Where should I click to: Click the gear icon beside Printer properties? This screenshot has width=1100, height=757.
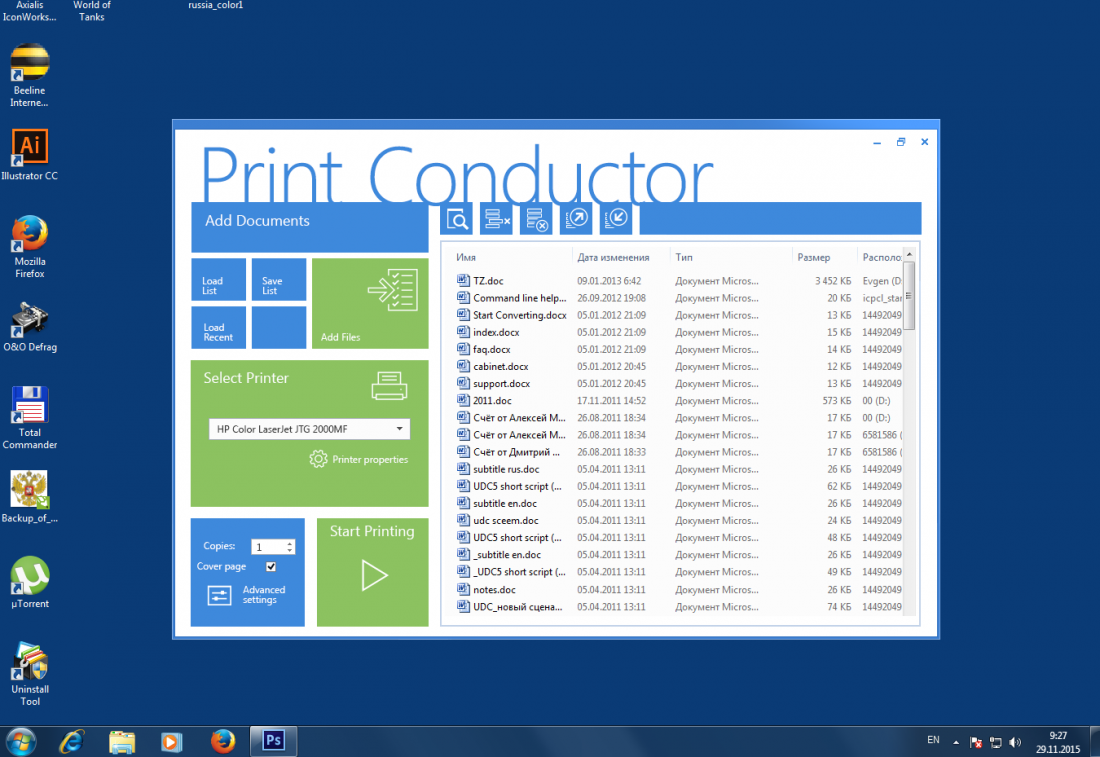[x=318, y=459]
